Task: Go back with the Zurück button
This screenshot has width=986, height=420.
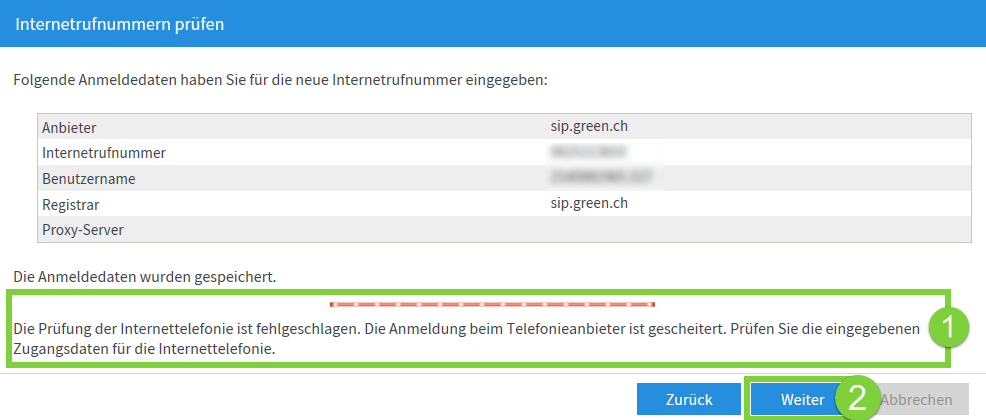Action: click(x=689, y=399)
